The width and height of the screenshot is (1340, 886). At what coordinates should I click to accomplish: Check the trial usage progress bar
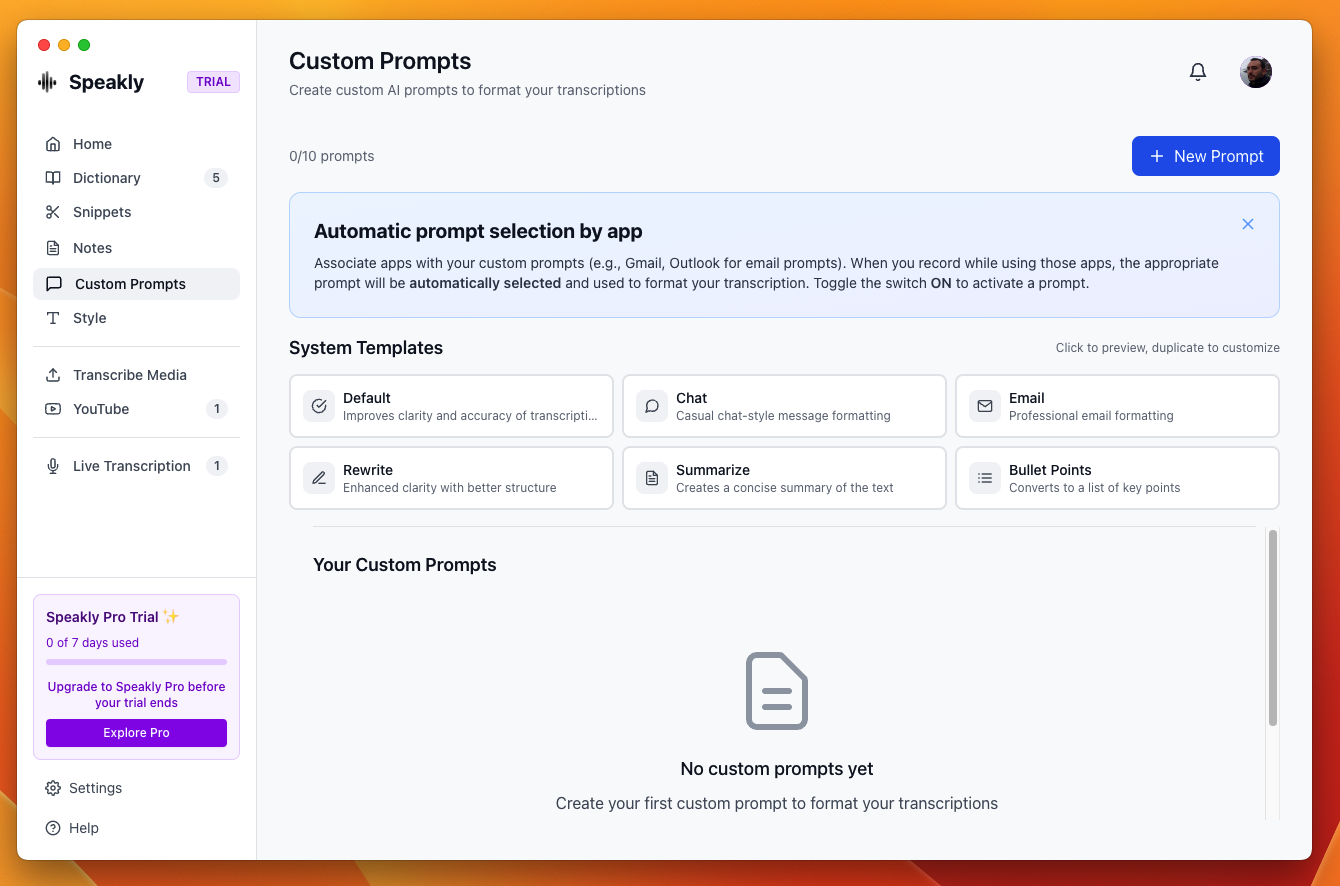click(136, 662)
